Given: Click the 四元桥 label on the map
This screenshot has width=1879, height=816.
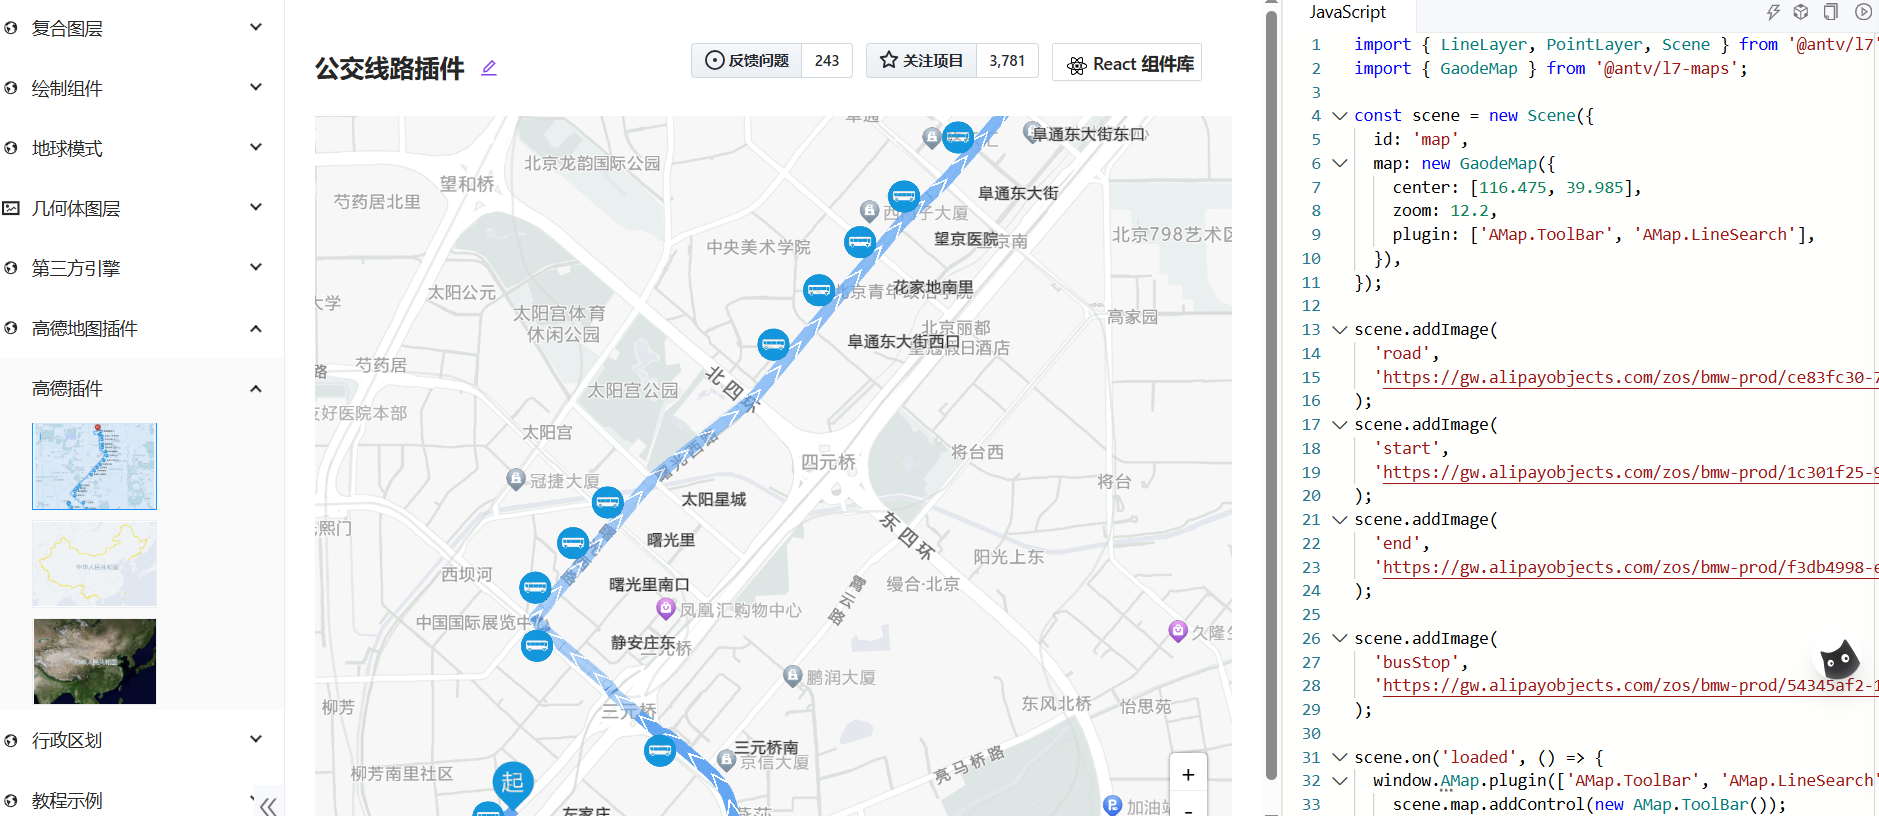Looking at the screenshot, I should point(828,462).
